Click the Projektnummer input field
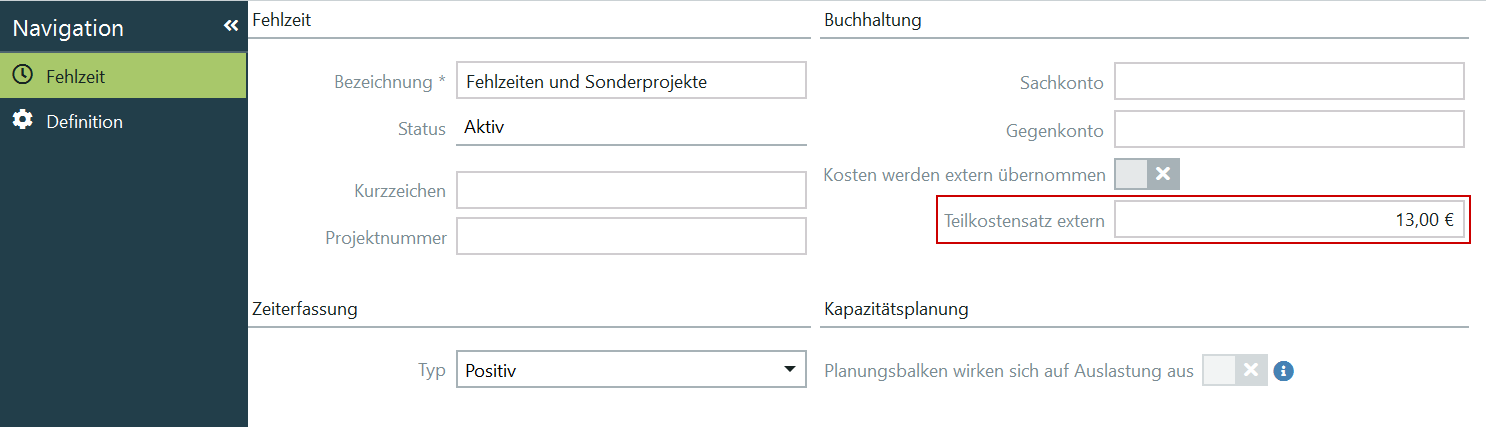This screenshot has height=427, width=1486. click(x=630, y=236)
